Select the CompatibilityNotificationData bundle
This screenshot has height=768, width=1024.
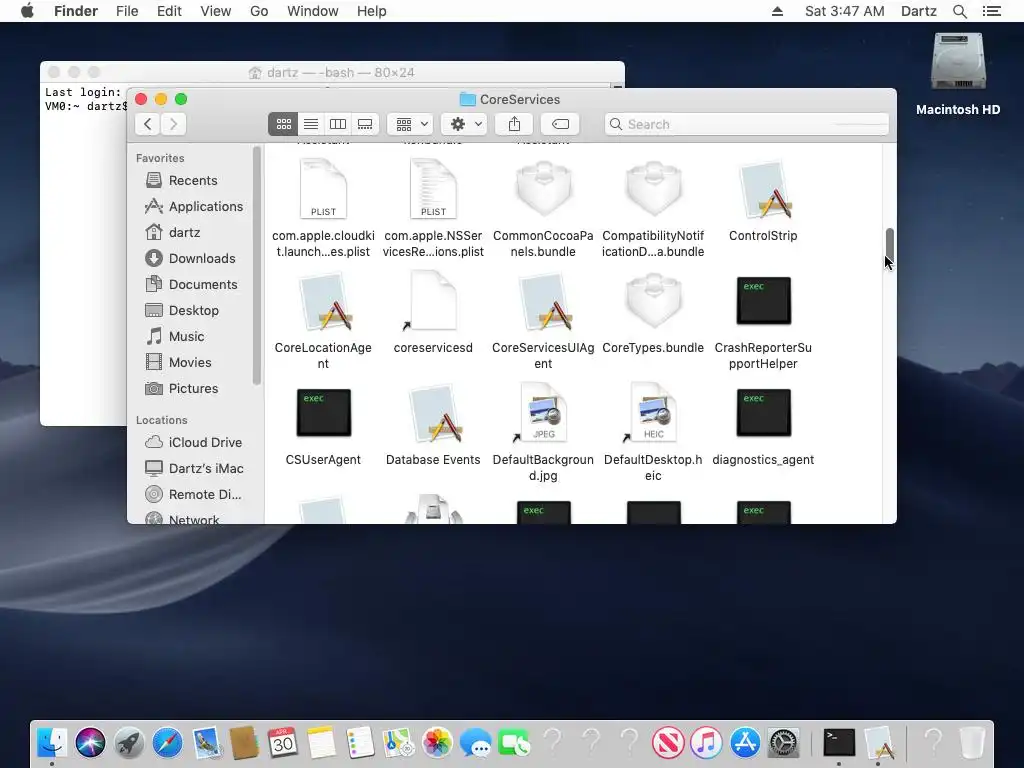tap(653, 209)
